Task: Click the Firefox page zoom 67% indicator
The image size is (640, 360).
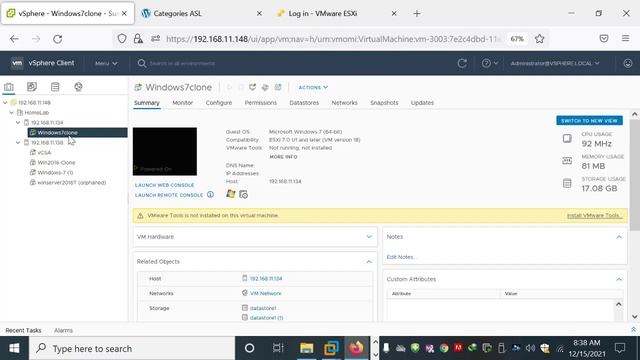Action: [517, 39]
